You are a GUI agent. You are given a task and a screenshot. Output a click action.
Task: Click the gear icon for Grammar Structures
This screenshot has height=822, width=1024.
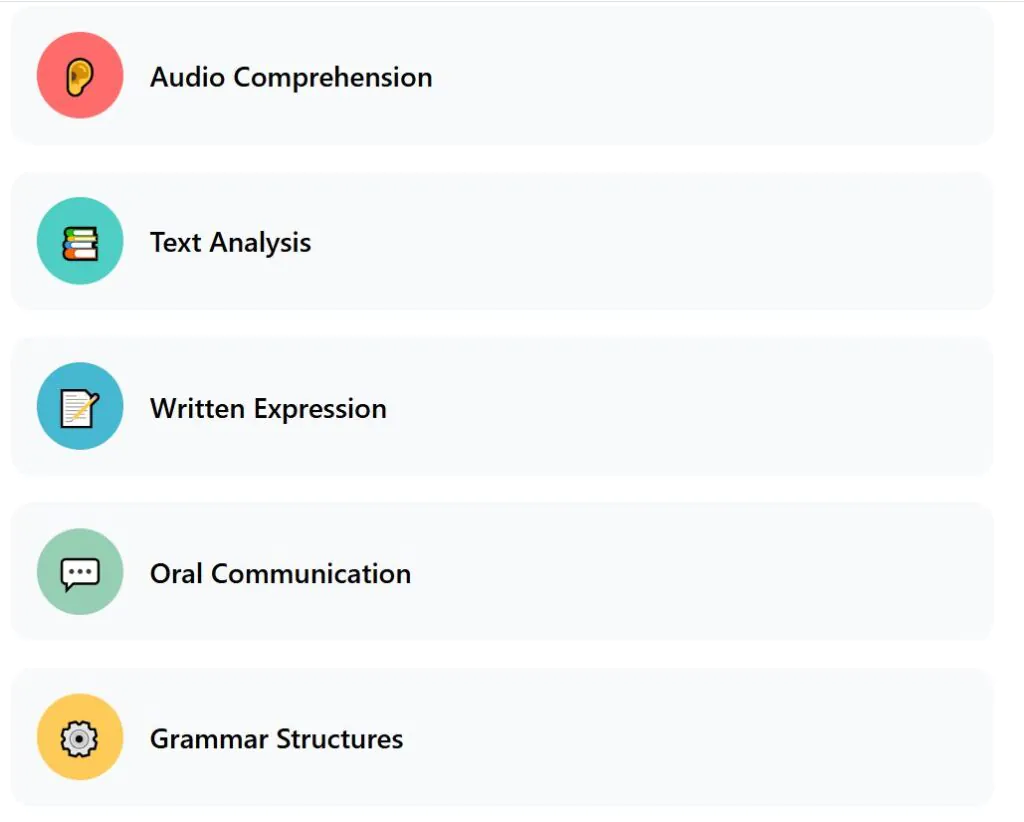80,739
